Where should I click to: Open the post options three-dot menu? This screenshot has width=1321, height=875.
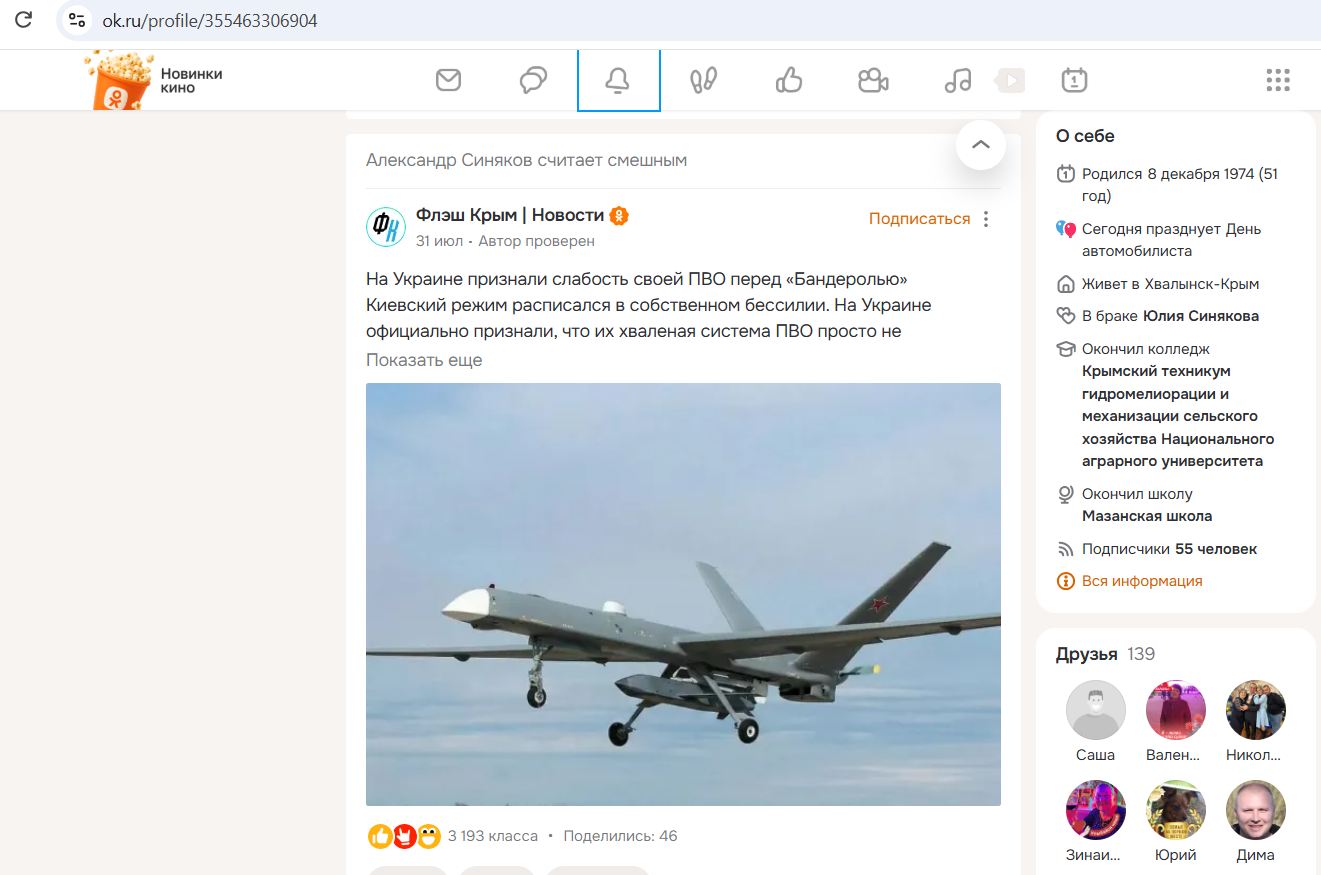(987, 219)
